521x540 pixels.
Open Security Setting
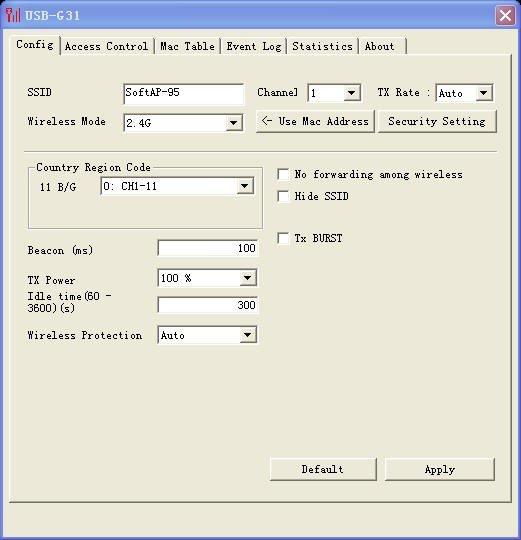(437, 121)
